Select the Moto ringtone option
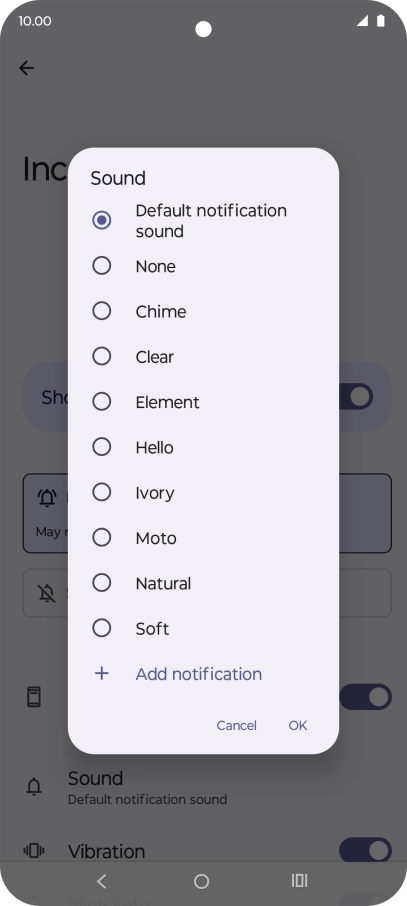Screen dimensions: 407x906 (x=102, y=537)
